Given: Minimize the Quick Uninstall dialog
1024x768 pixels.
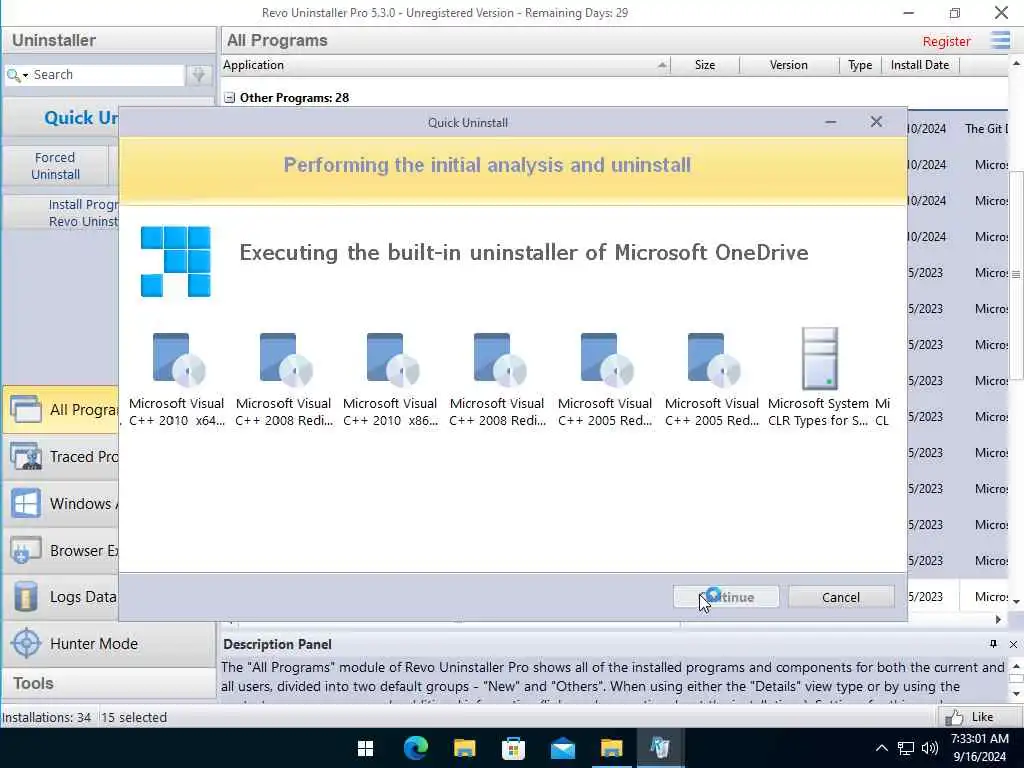Looking at the screenshot, I should [831, 122].
